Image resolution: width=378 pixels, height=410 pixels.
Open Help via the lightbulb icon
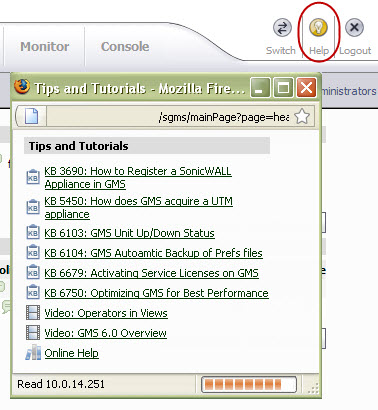pos(318,27)
